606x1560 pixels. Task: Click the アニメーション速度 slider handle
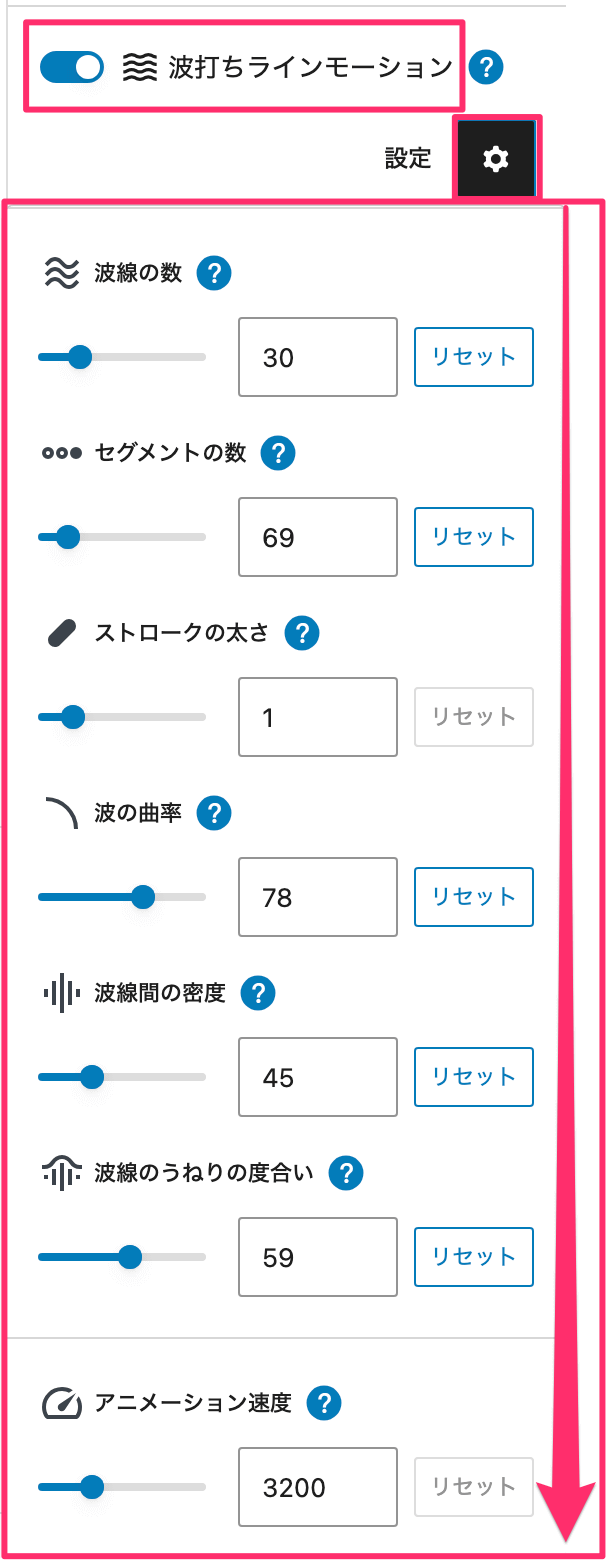[92, 1487]
